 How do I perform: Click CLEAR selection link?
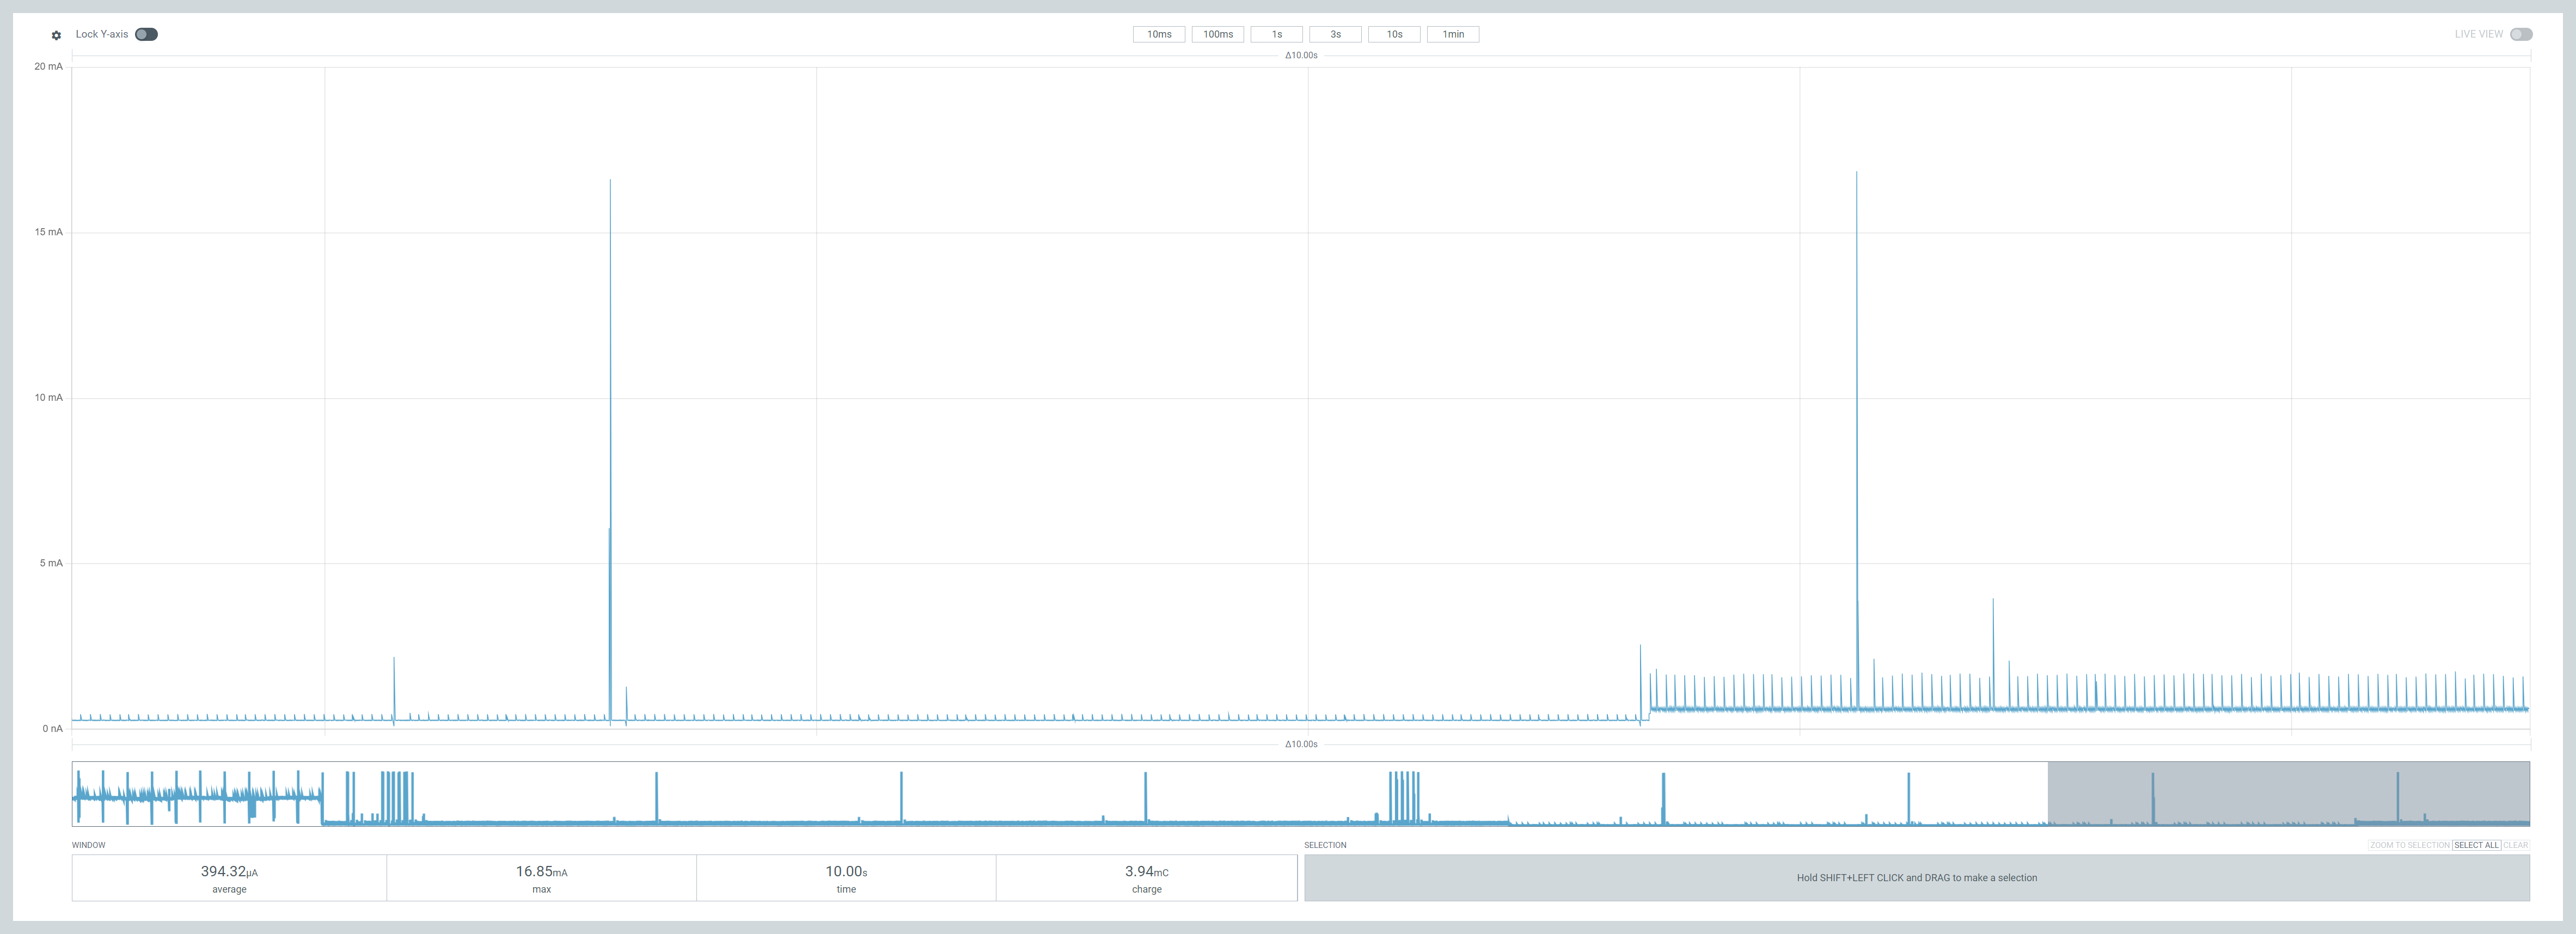tap(2515, 845)
